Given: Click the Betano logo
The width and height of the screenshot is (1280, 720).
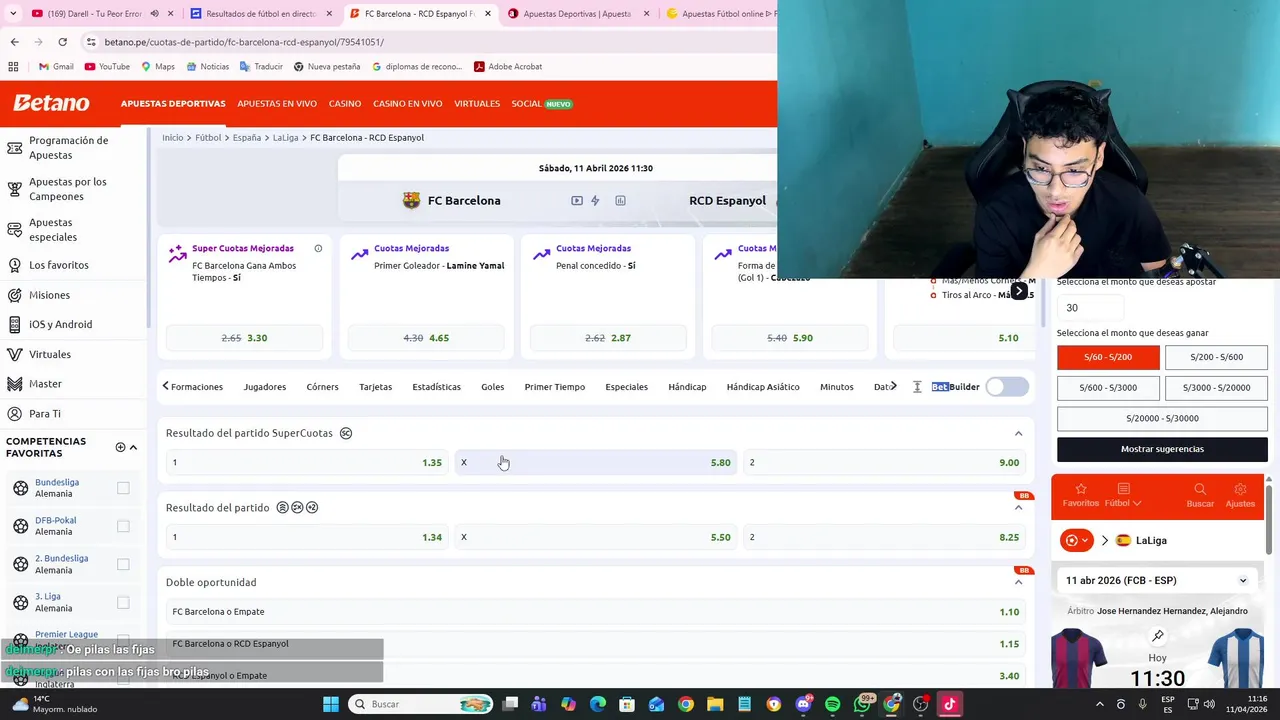Looking at the screenshot, I should click(51, 103).
